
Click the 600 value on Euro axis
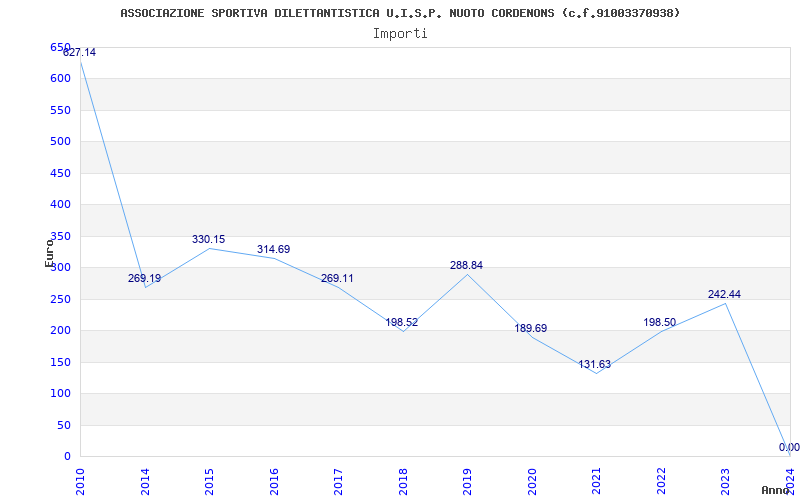coord(60,79)
